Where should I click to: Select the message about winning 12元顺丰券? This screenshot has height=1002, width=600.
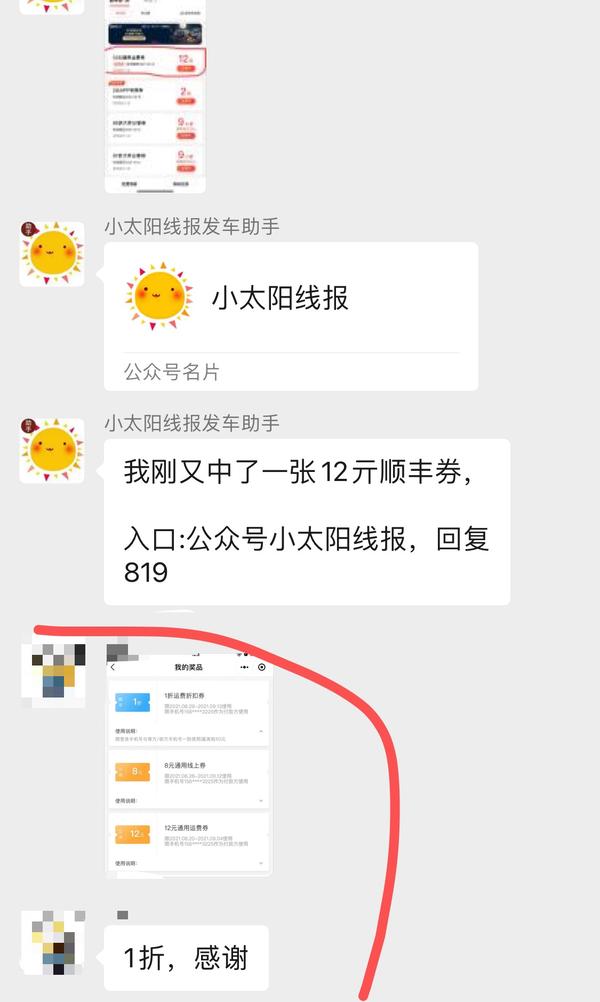[307, 522]
